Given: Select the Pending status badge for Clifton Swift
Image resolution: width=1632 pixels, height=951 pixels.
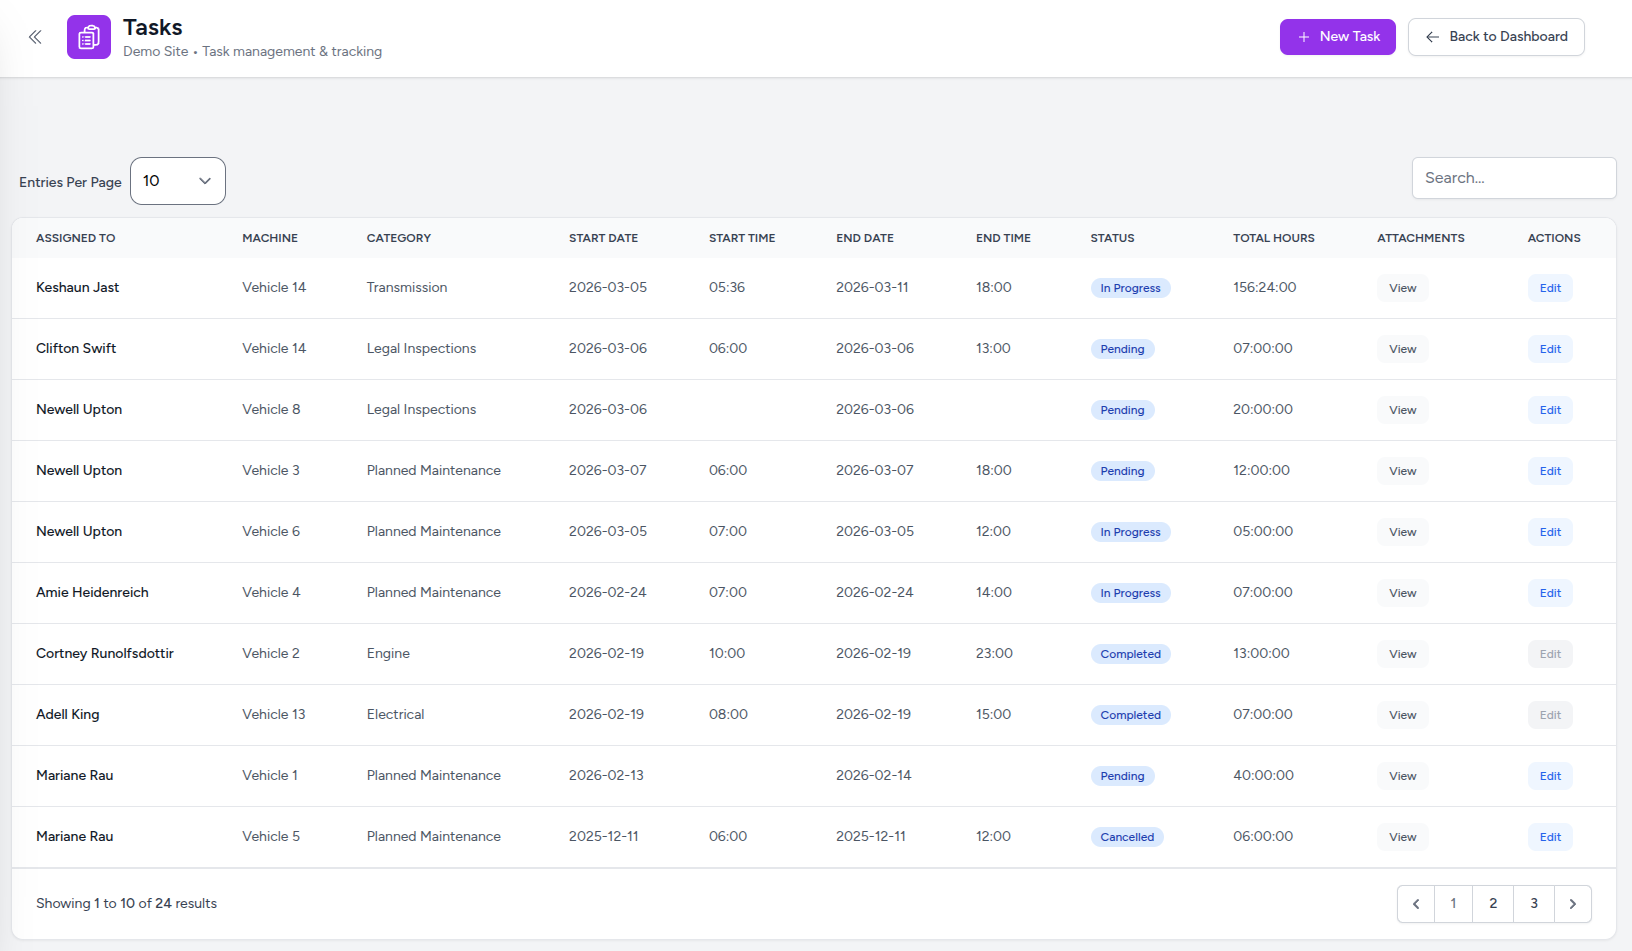Looking at the screenshot, I should (1122, 348).
